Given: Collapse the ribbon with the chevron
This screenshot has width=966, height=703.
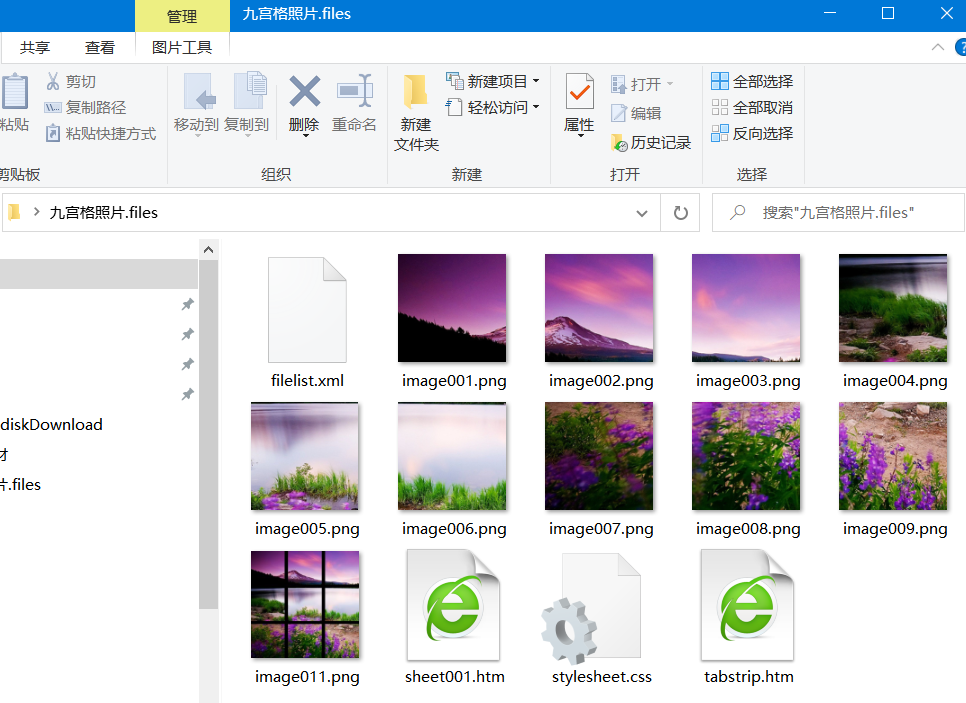Looking at the screenshot, I should 938,47.
